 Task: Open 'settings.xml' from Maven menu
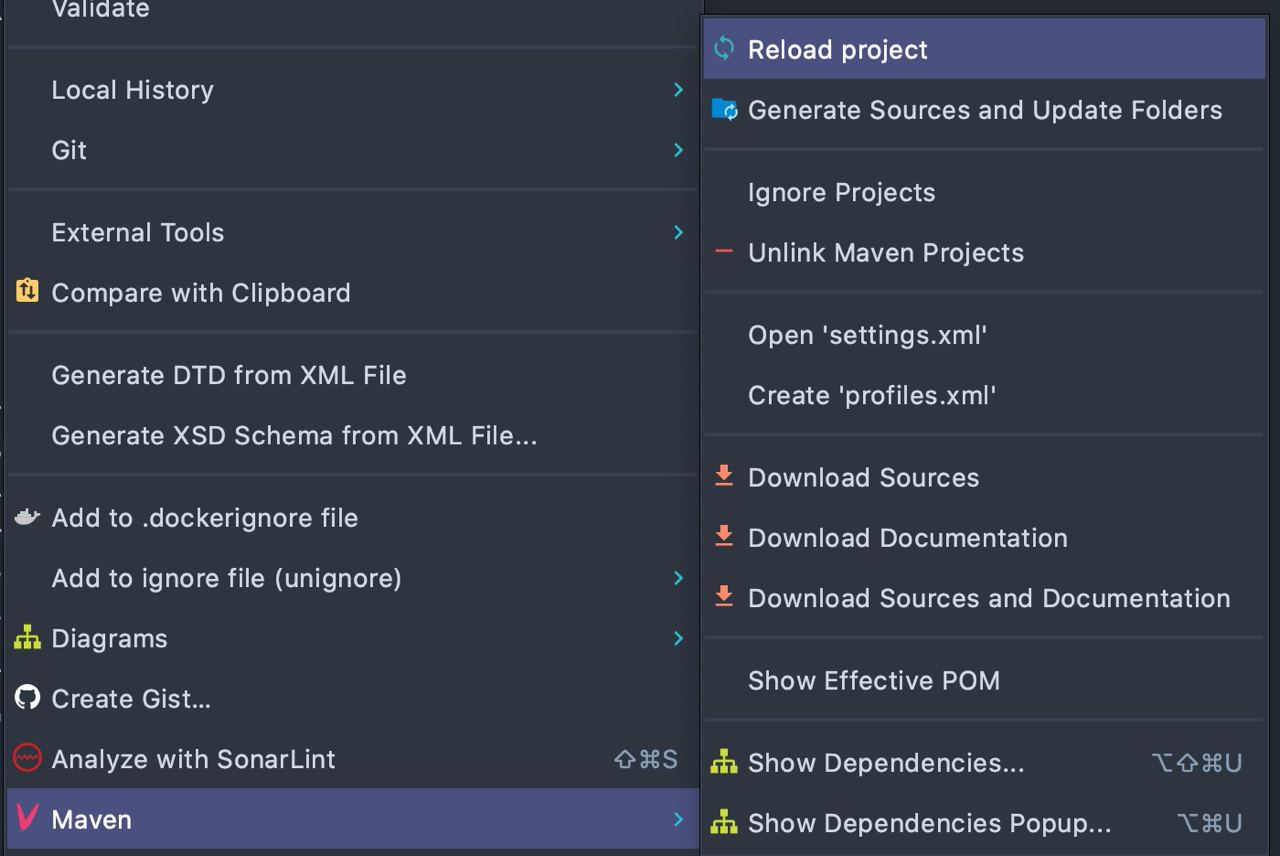(x=984, y=335)
